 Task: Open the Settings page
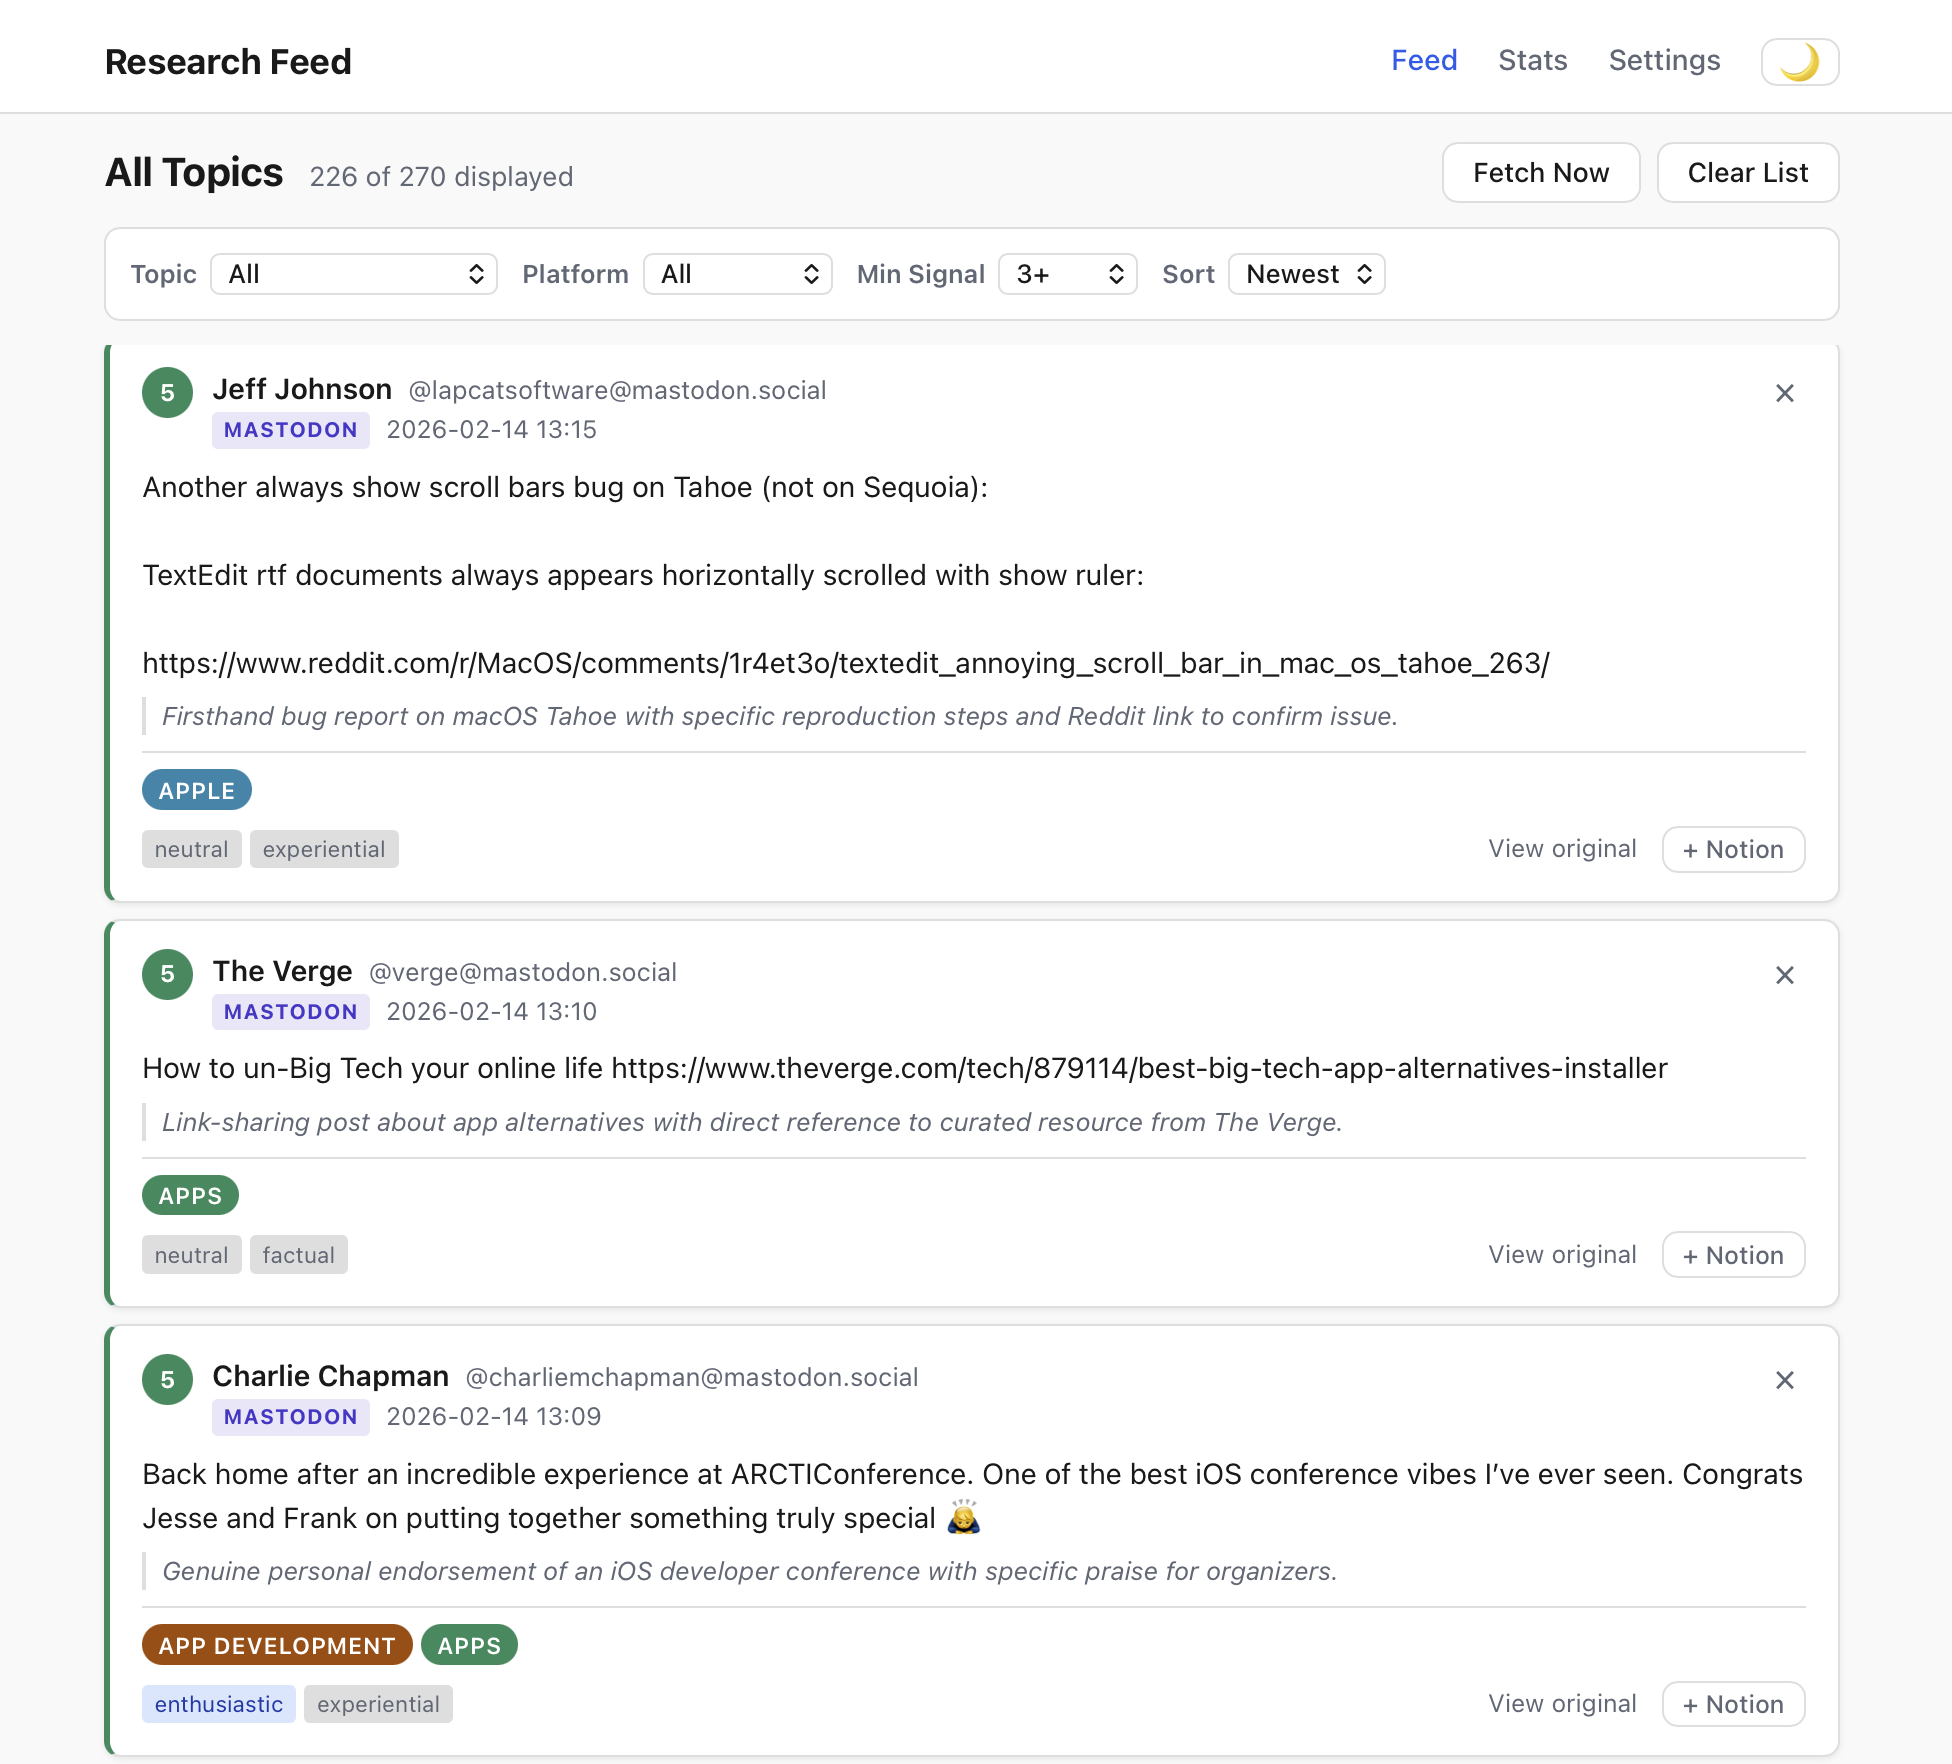coord(1664,61)
